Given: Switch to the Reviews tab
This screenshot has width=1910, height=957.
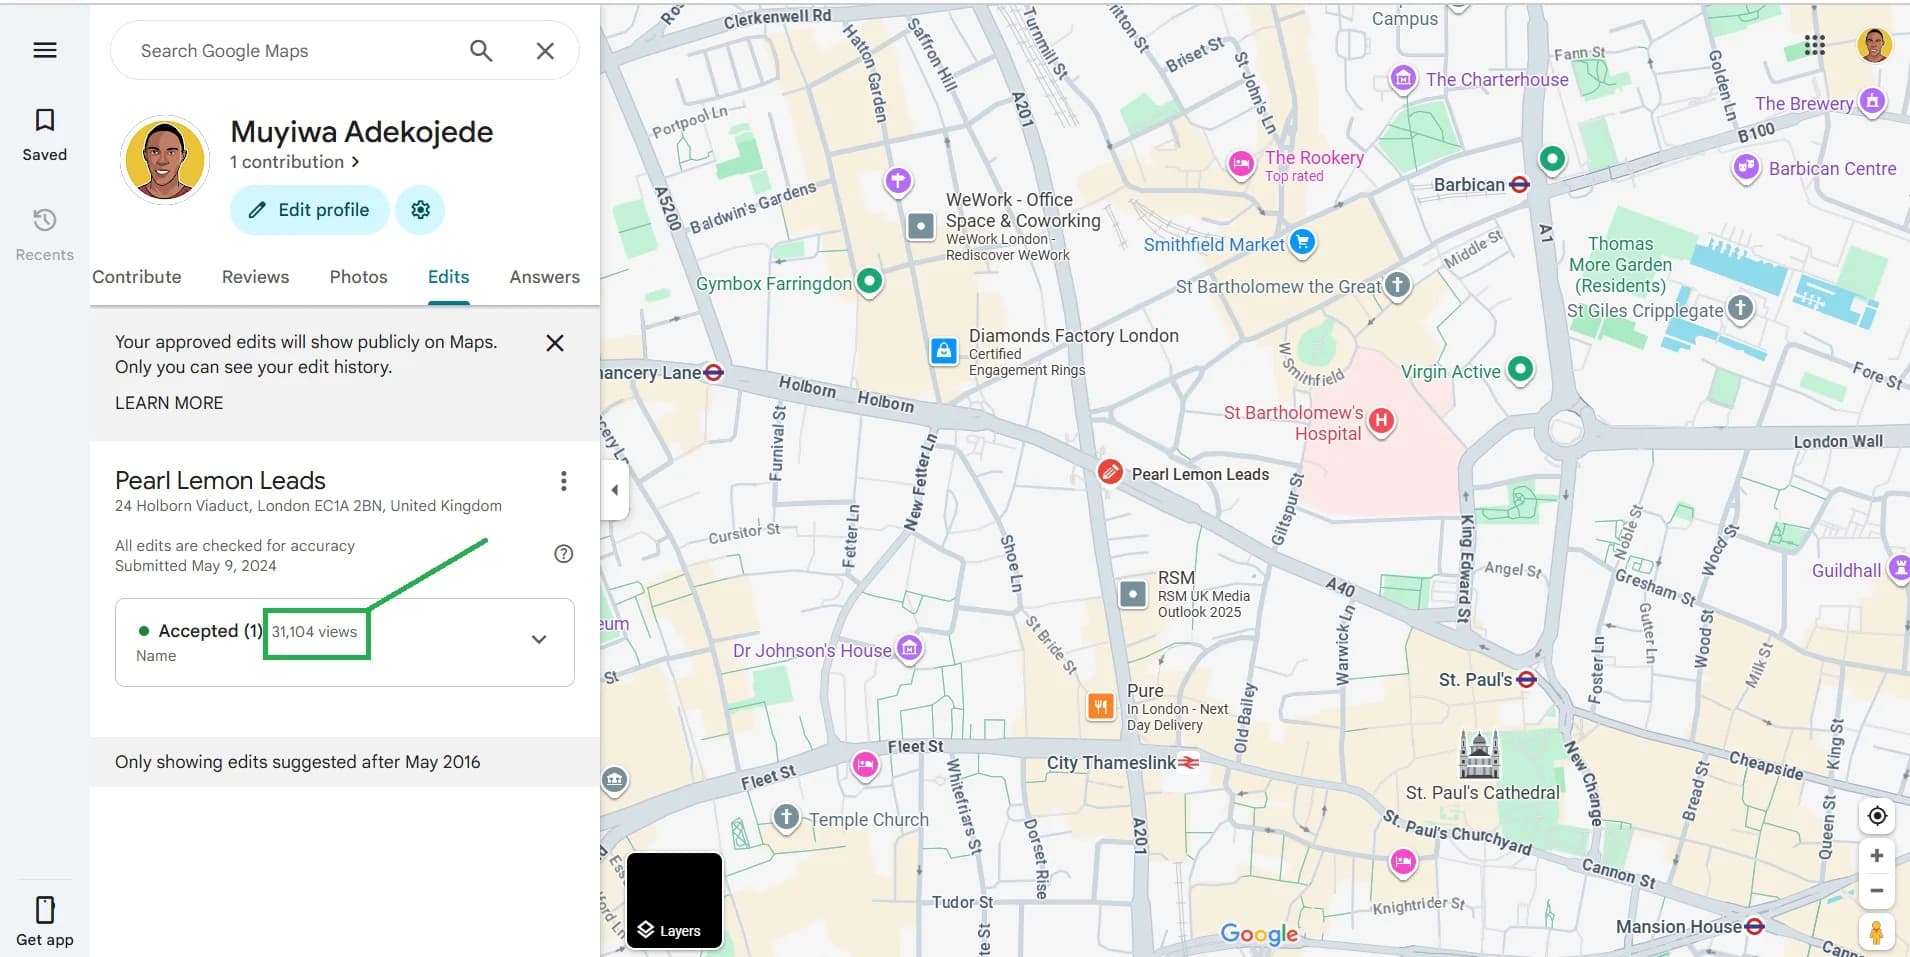Looking at the screenshot, I should (255, 277).
